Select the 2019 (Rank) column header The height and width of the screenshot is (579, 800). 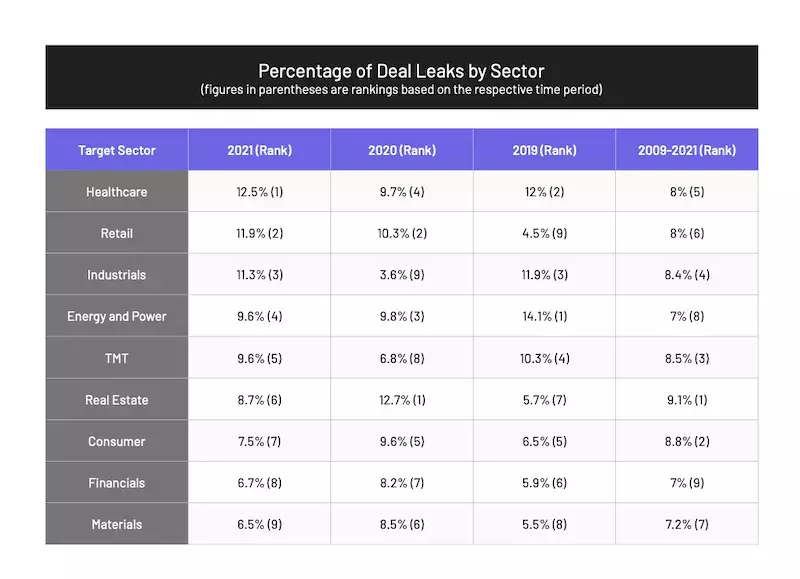click(544, 150)
